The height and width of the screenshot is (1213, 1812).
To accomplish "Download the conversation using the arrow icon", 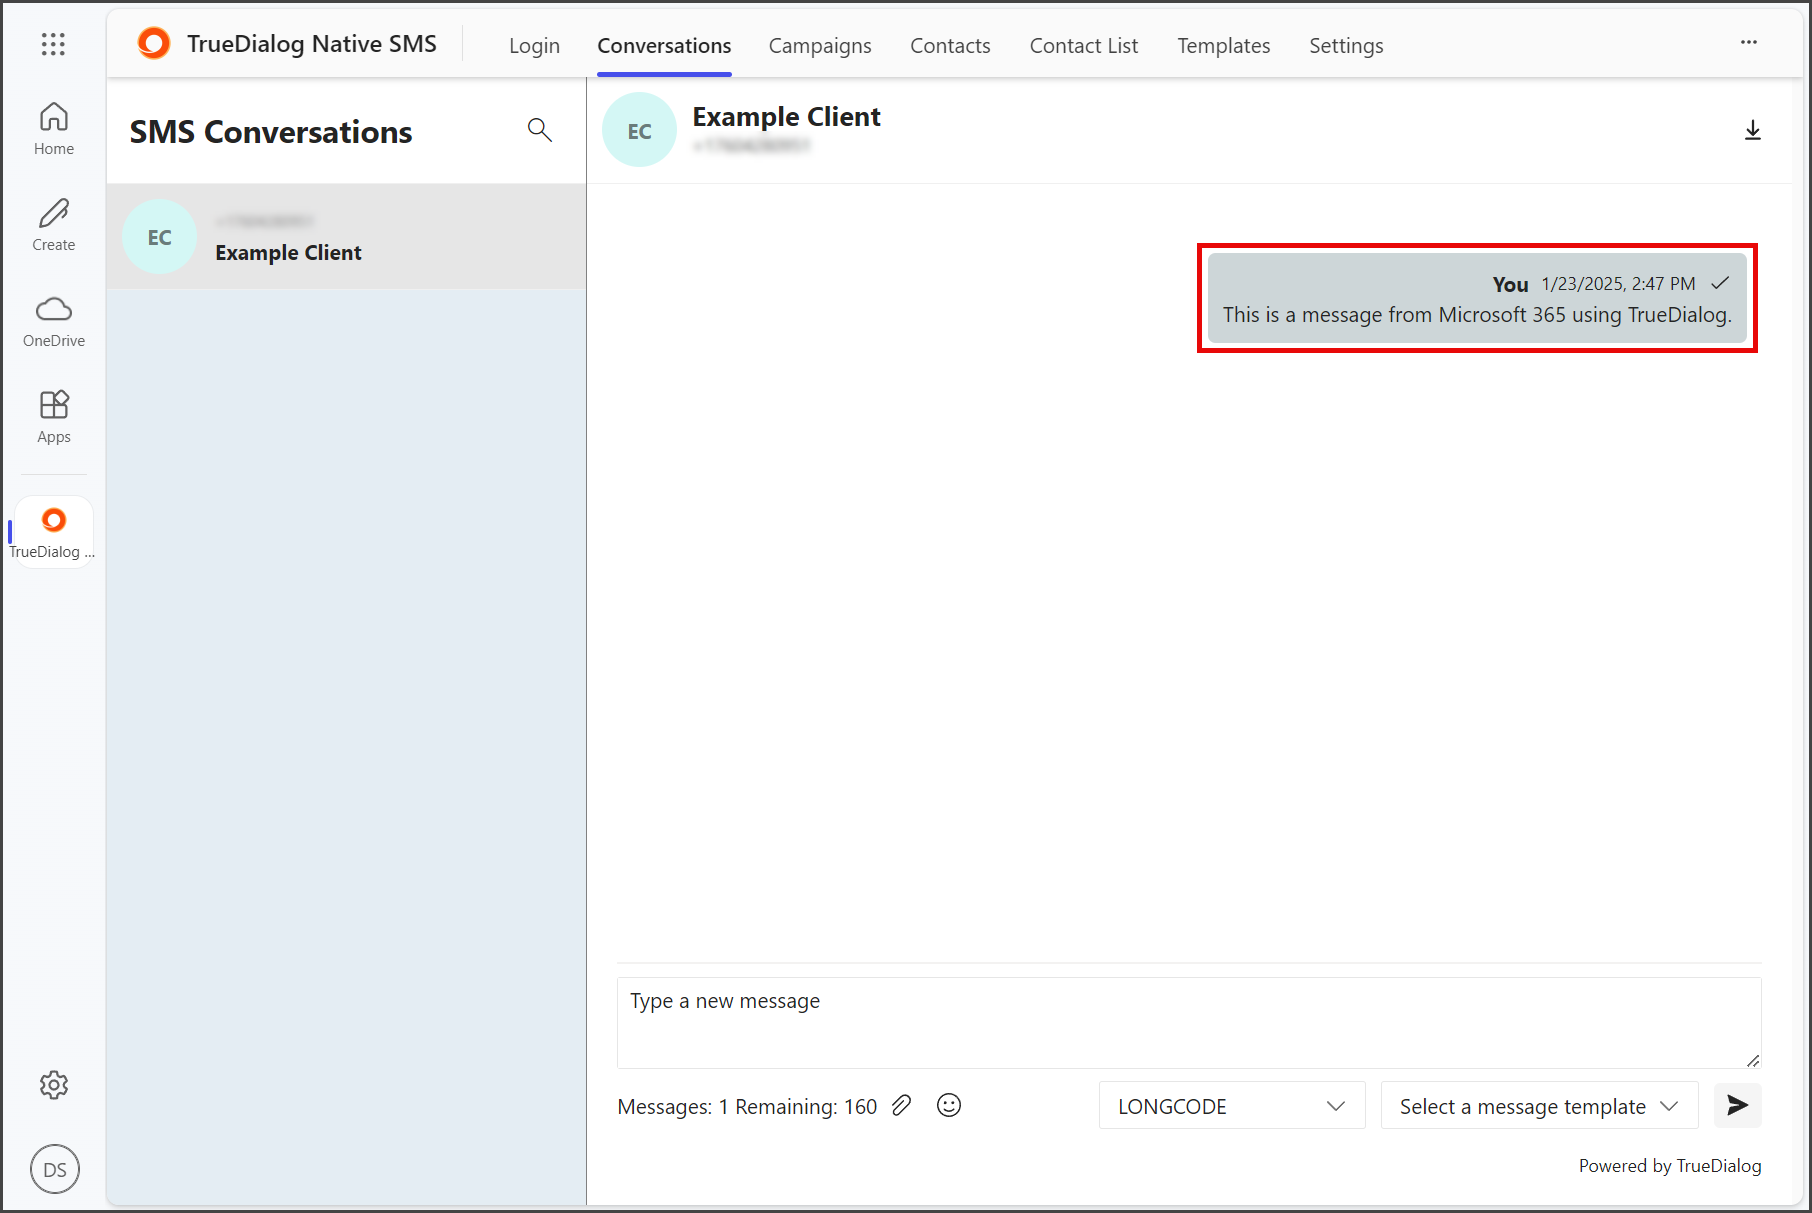I will [1753, 131].
